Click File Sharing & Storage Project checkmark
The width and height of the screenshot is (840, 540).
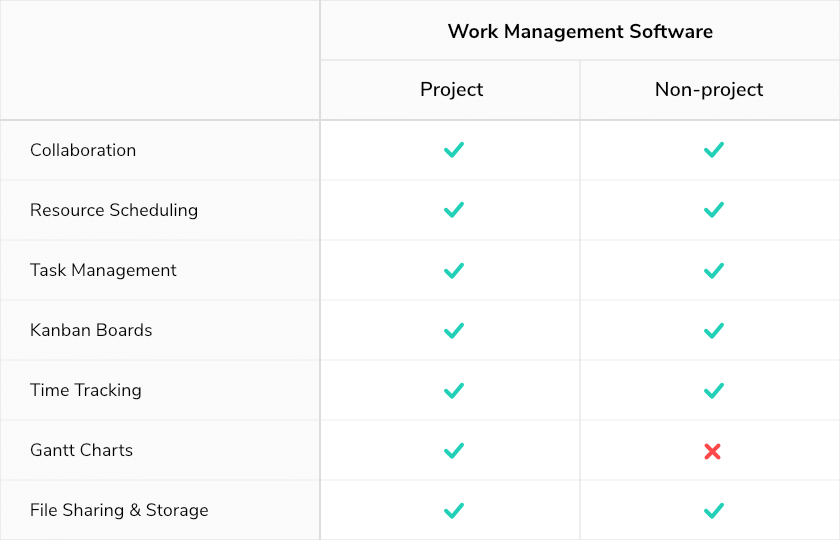pos(454,511)
